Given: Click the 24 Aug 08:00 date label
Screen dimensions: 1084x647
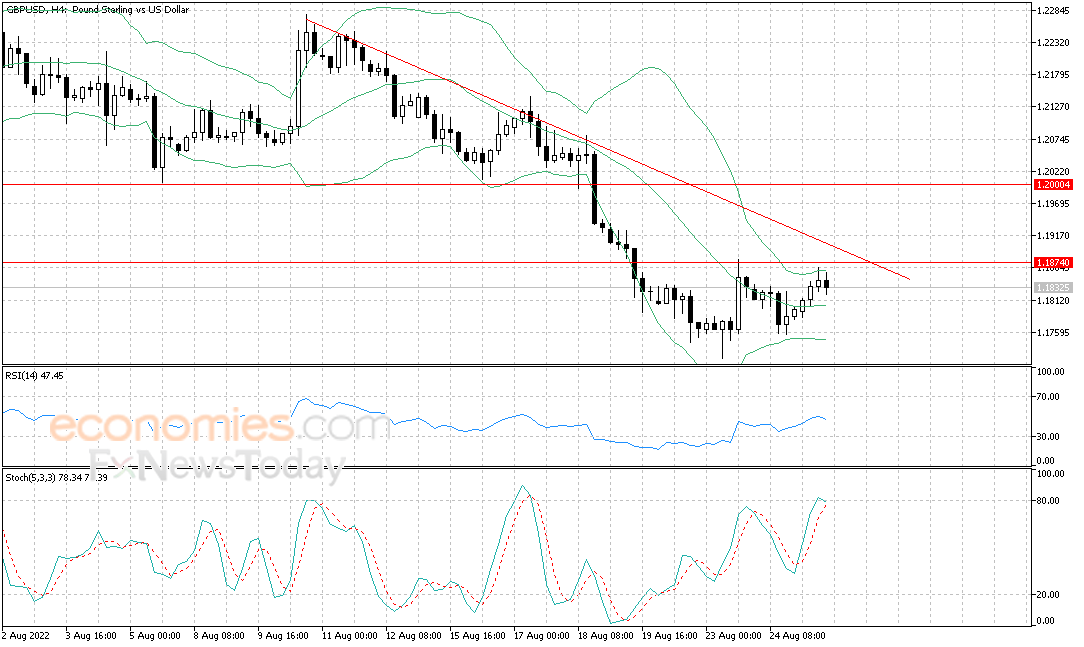Looking at the screenshot, I should tap(798, 635).
